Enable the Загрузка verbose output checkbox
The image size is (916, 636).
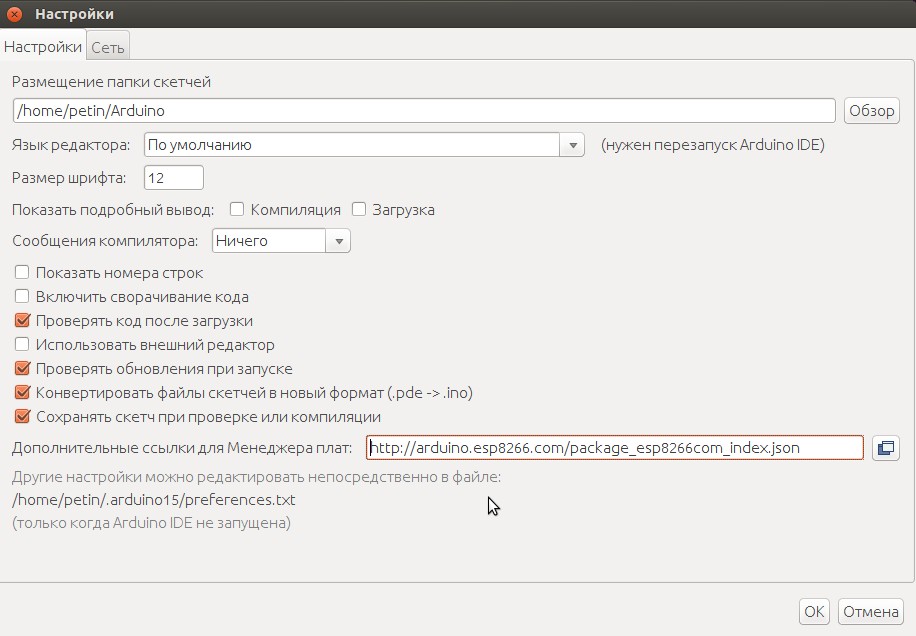click(359, 209)
